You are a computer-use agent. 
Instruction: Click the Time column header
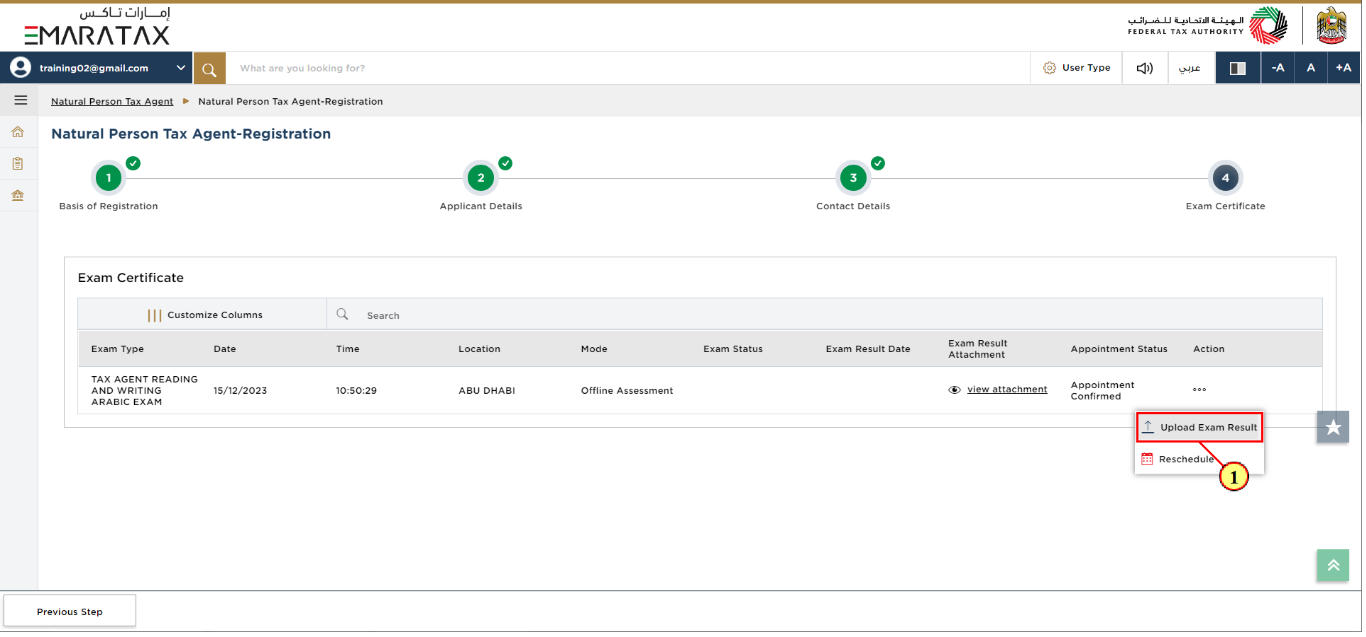click(348, 349)
